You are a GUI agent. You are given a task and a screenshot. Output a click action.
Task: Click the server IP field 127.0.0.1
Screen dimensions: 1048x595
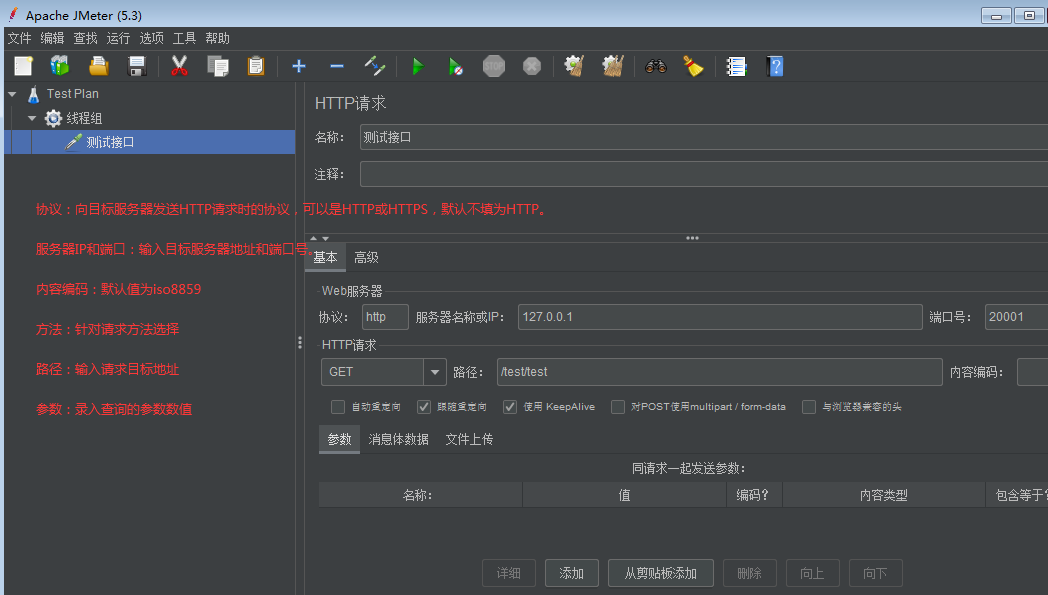coord(720,317)
